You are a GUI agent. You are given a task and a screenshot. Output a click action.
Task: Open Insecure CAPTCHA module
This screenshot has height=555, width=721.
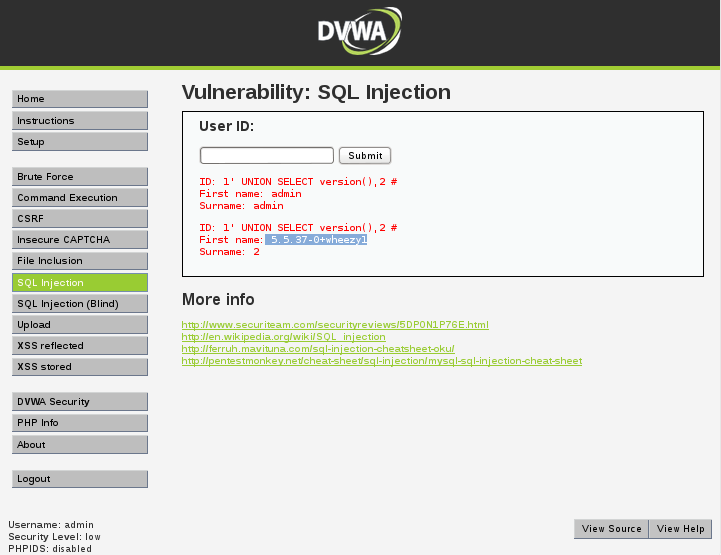(x=80, y=240)
